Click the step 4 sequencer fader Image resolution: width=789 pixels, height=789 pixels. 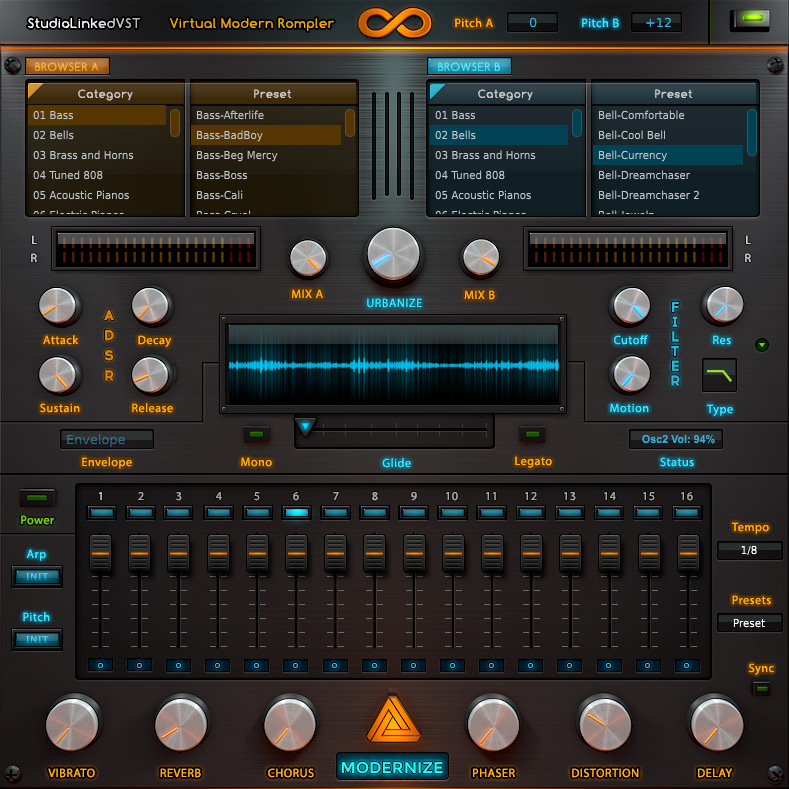click(x=218, y=554)
